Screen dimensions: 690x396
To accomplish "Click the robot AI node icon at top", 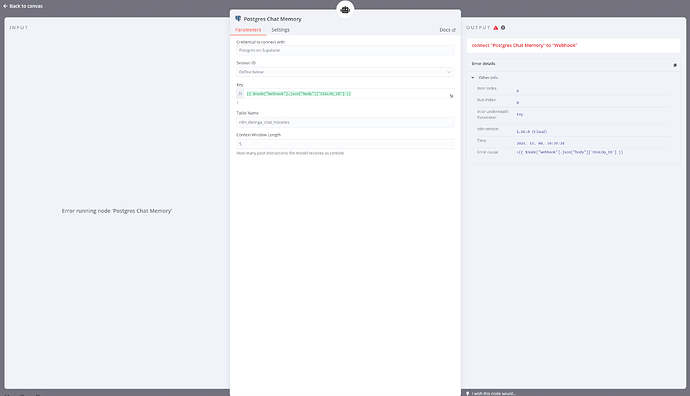I will 345,10.
